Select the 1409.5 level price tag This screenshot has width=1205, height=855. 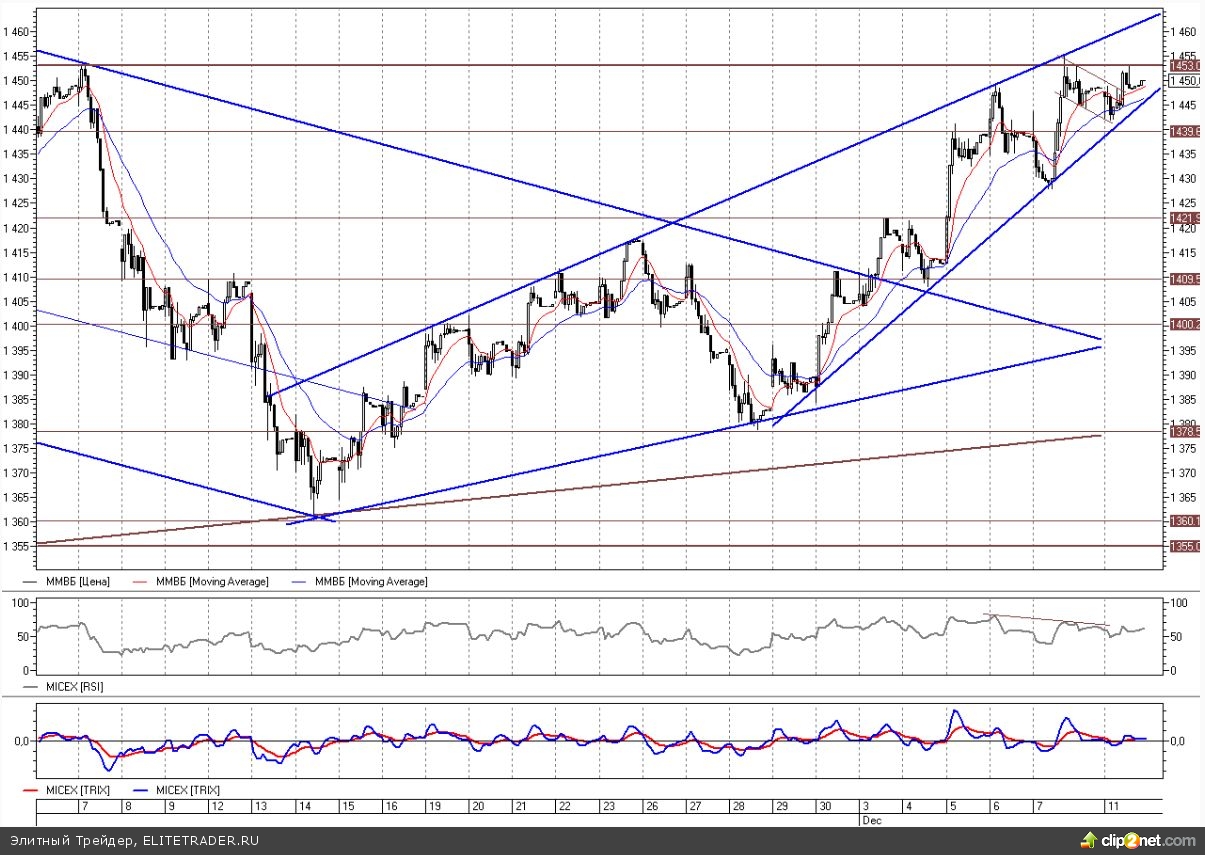tap(1184, 279)
